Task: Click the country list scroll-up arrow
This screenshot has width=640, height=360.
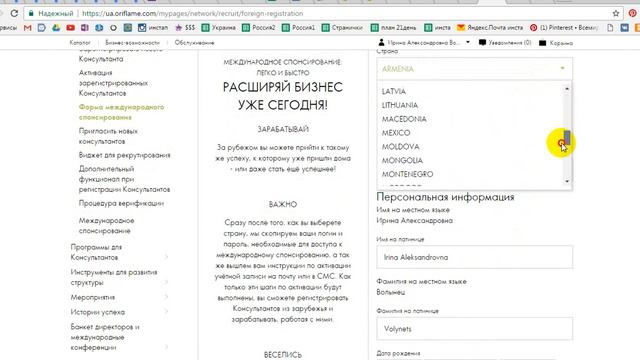Action: [567, 89]
